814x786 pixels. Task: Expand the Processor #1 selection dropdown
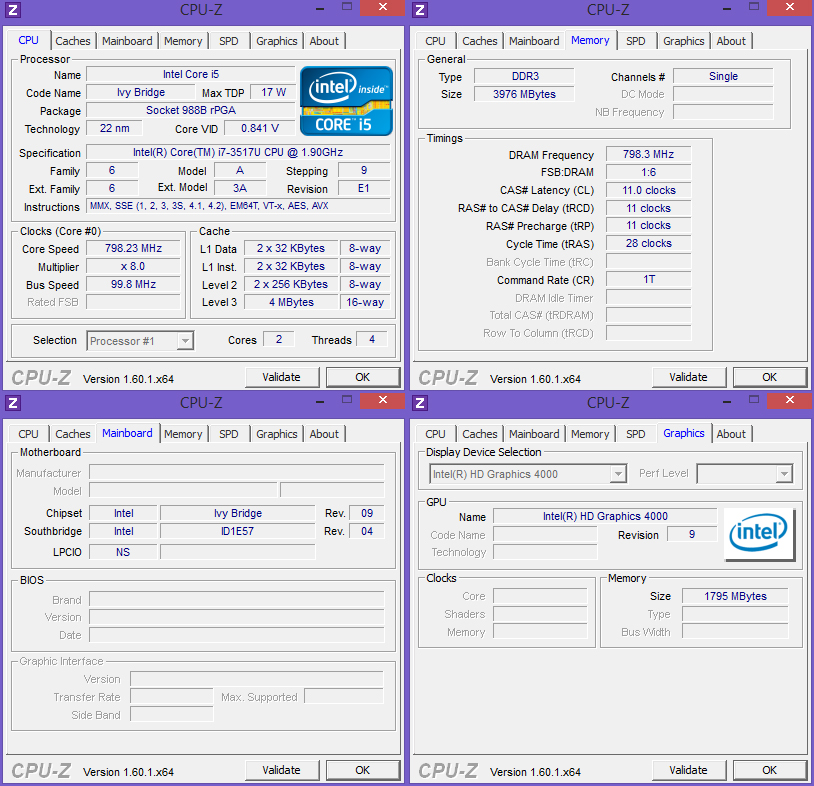(x=185, y=341)
